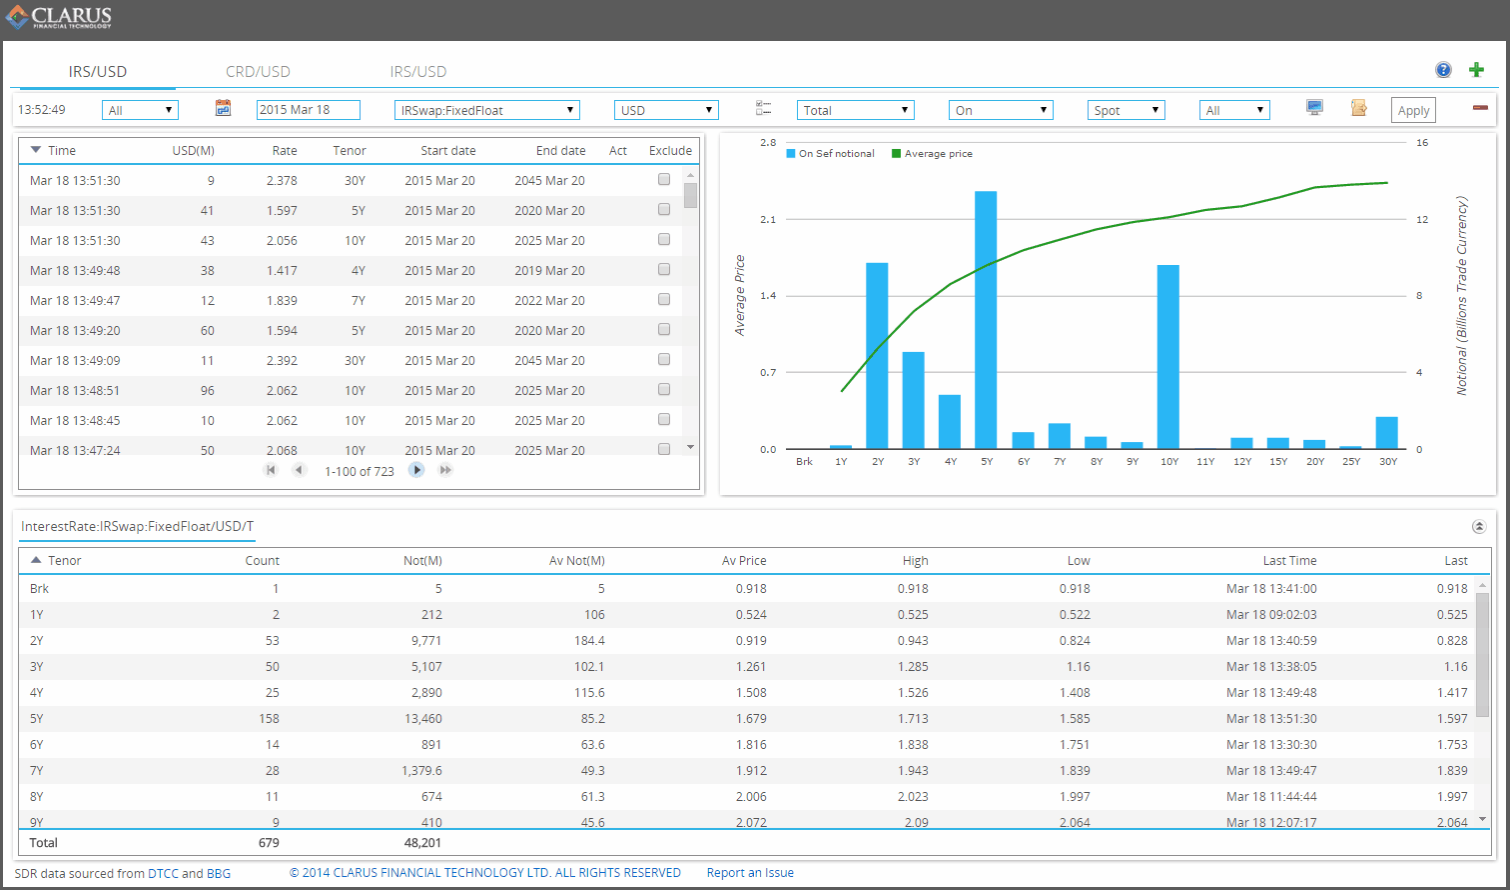
Task: Switch to the CRD/USD tab
Action: 258,72
